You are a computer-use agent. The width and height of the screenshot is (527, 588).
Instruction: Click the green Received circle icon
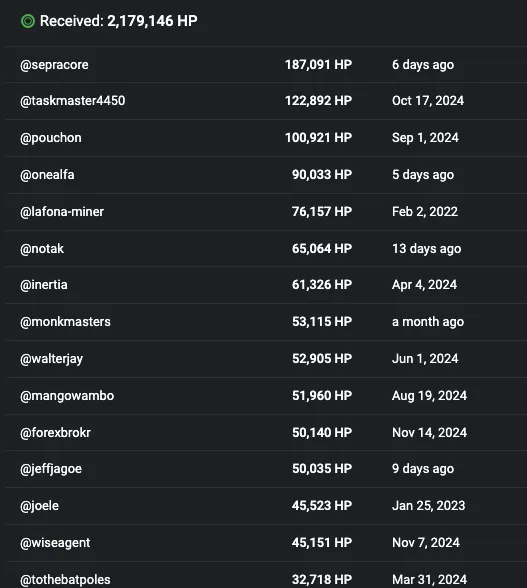28,21
